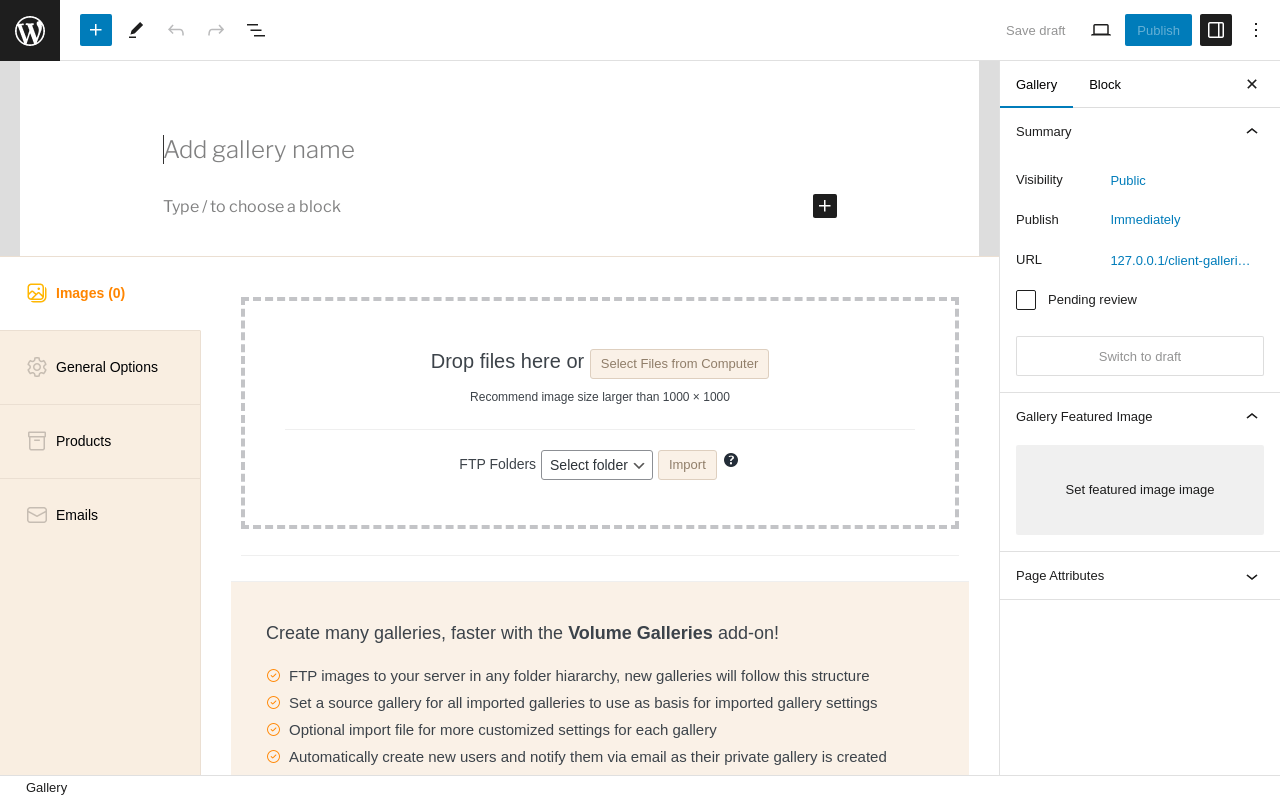Viewport: 1280px width, 800px height.
Task: Open the three-dot Options menu
Action: pos(1256,30)
